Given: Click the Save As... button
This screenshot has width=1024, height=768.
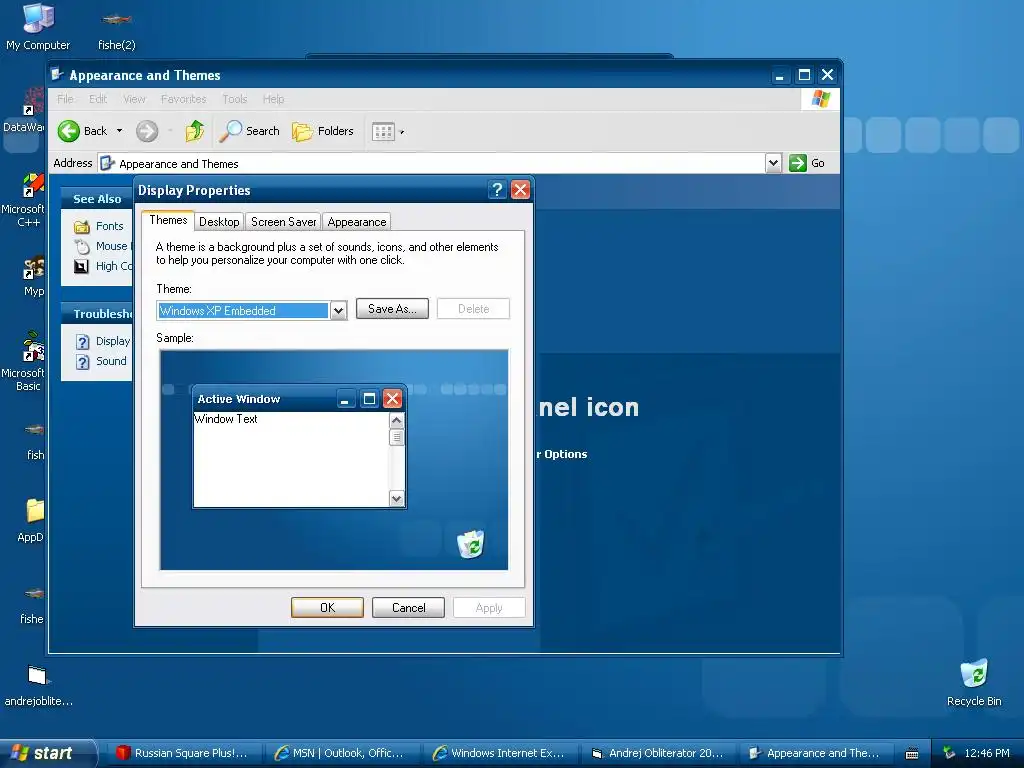Looking at the screenshot, I should point(392,309).
